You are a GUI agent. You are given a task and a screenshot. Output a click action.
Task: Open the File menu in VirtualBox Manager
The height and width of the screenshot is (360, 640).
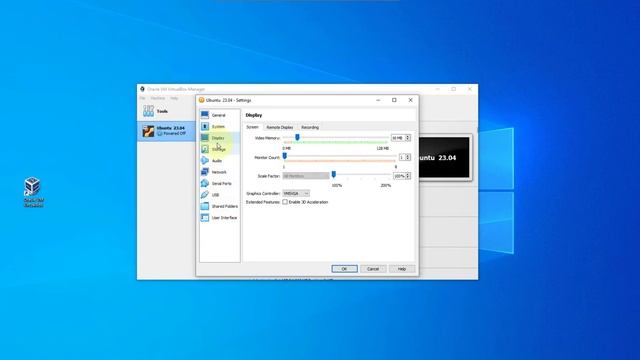click(x=142, y=98)
